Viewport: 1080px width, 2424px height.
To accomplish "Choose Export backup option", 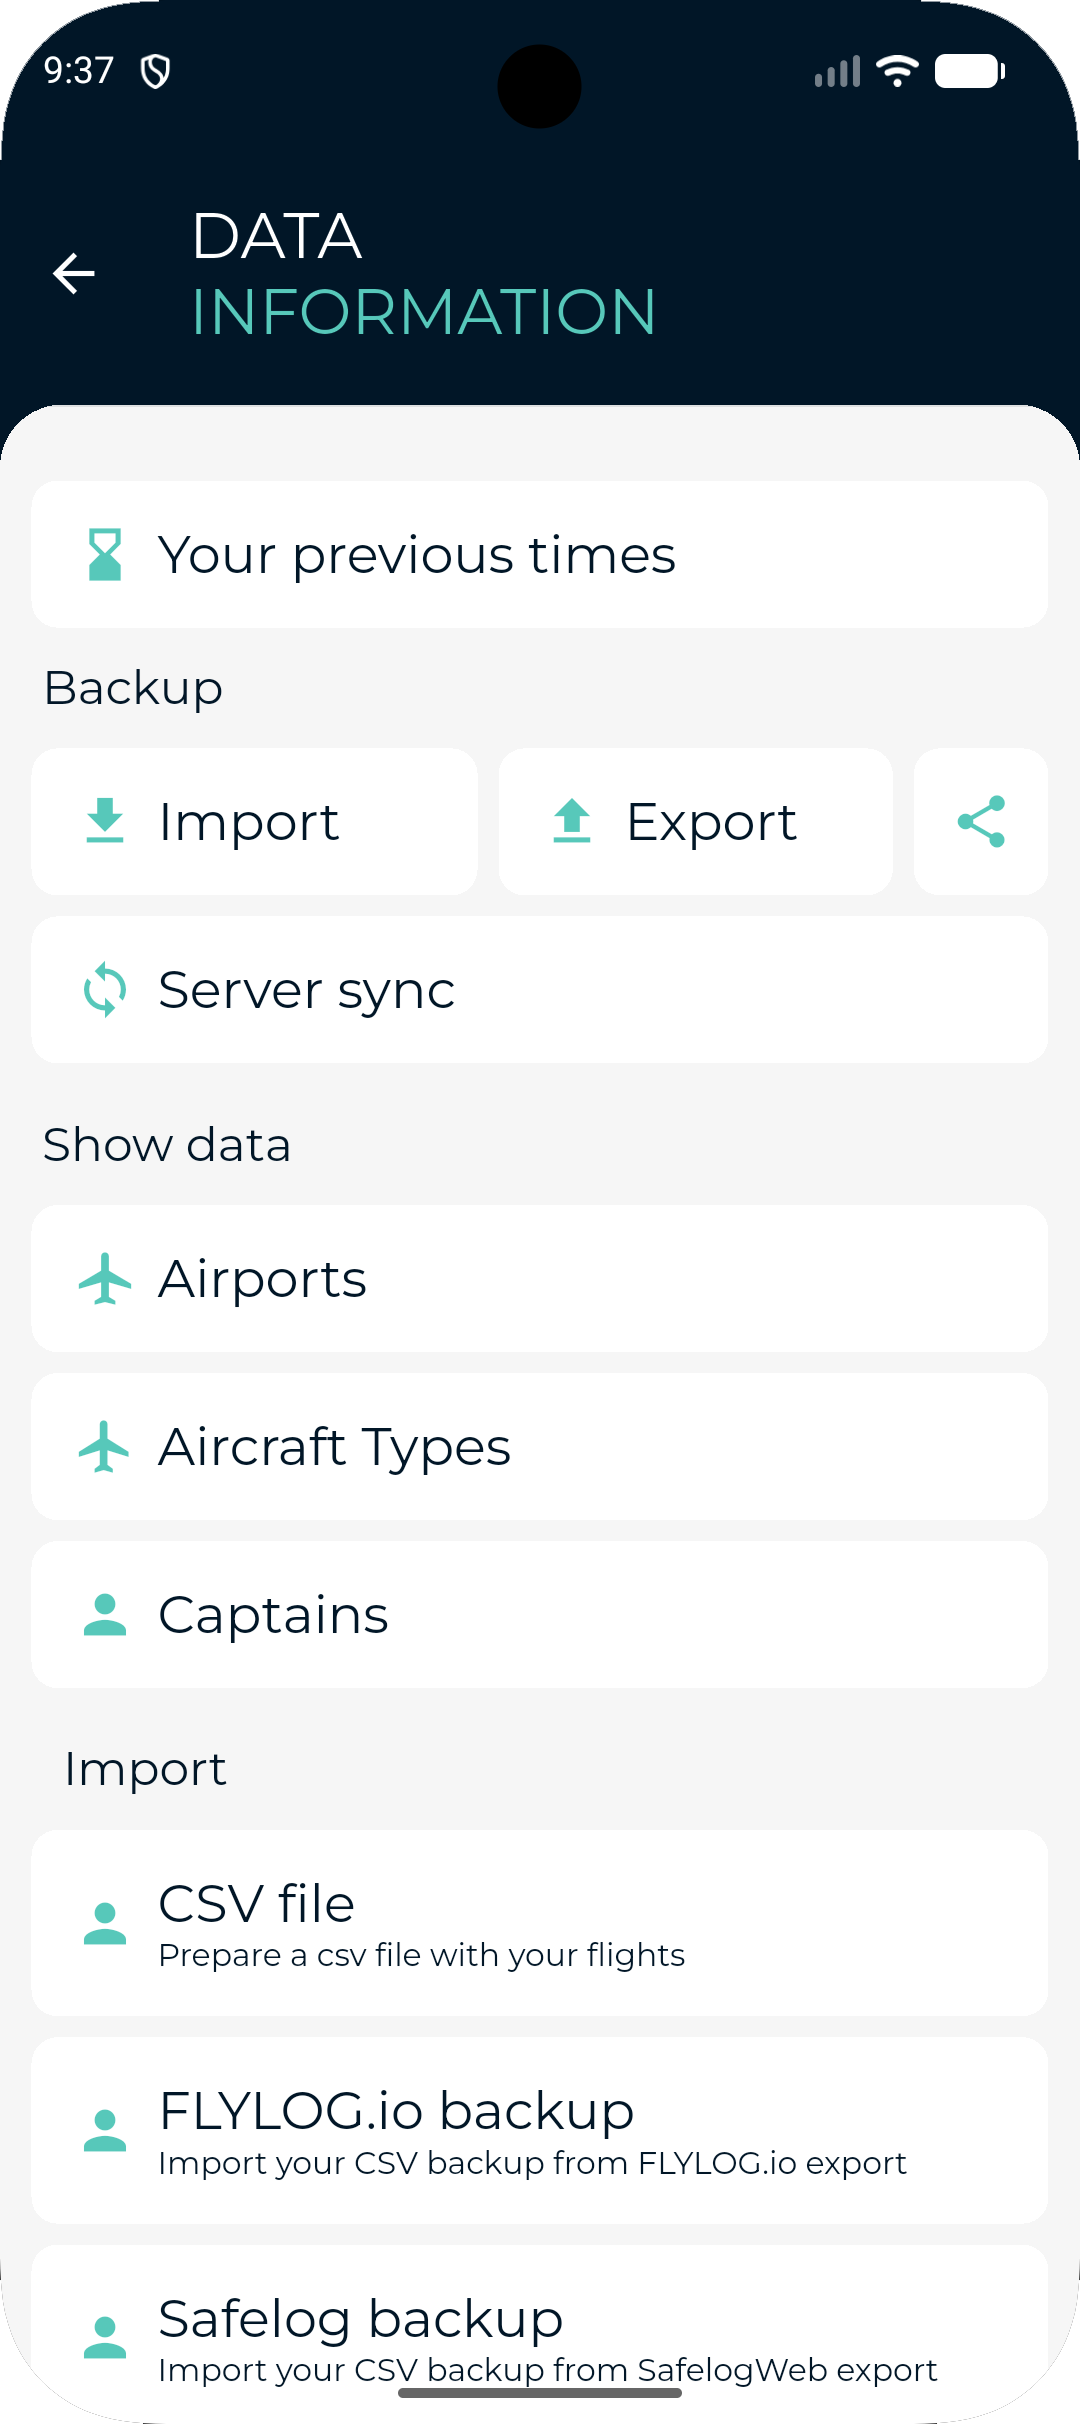I will pyautogui.click(x=696, y=822).
